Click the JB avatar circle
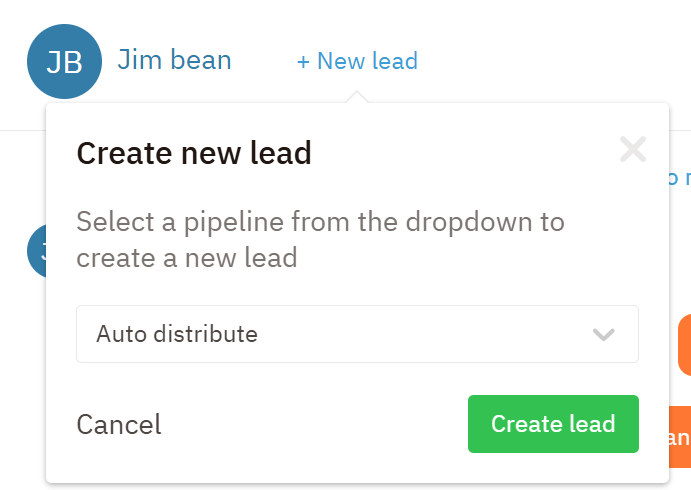 64,62
